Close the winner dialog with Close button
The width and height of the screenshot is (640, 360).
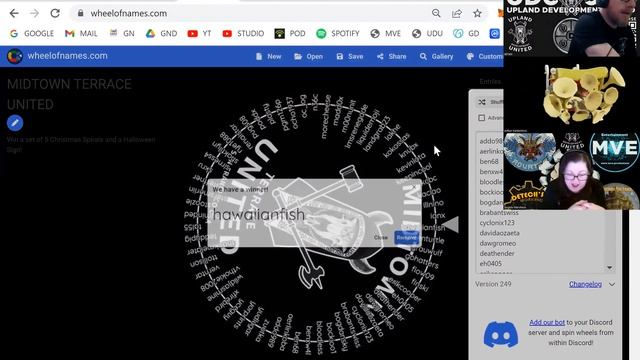[380, 237]
